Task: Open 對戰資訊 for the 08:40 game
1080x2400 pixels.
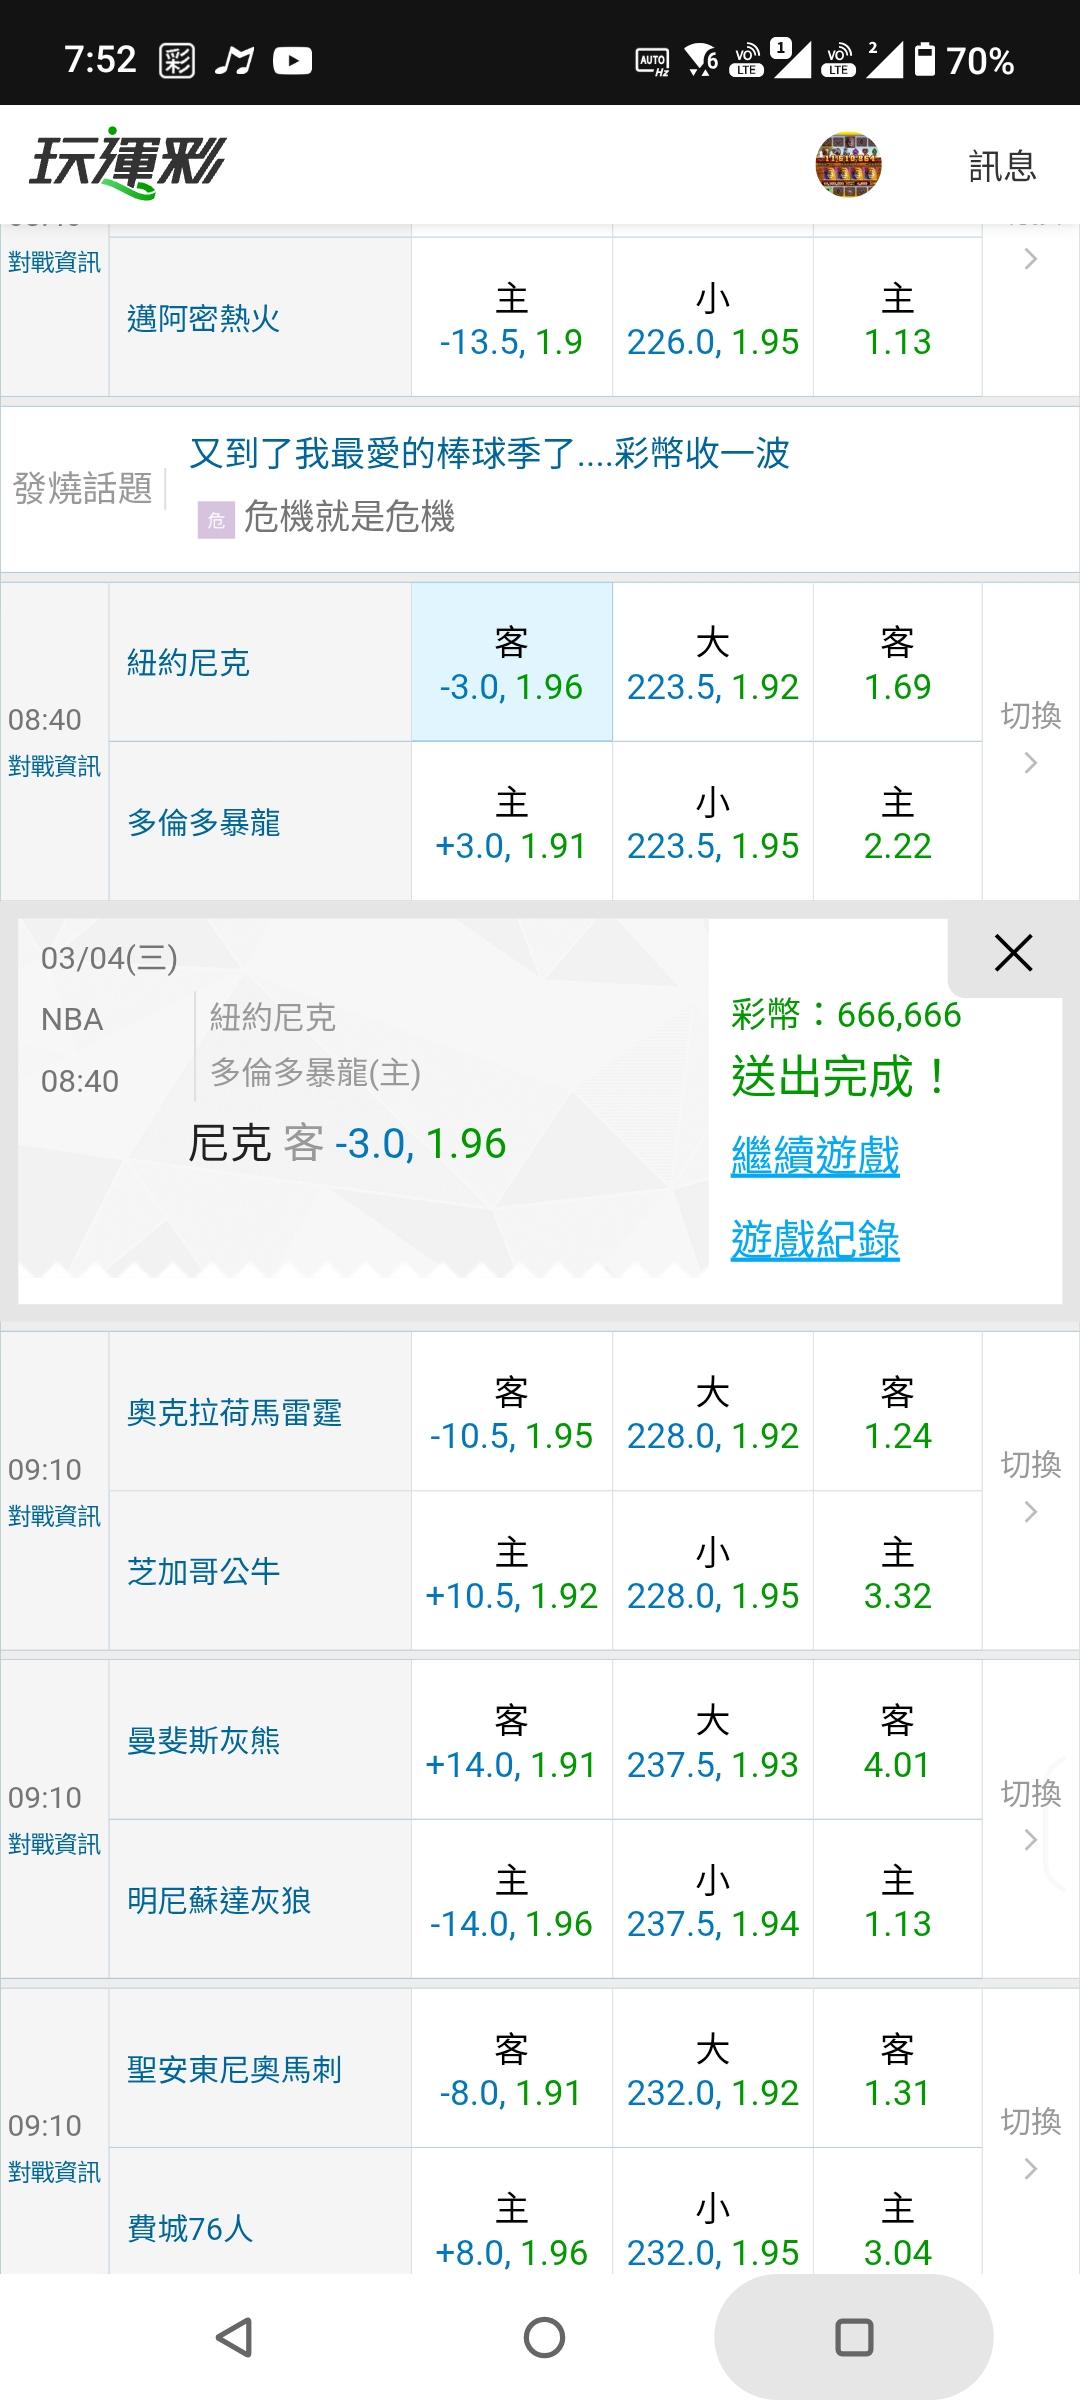Action: coord(54,767)
